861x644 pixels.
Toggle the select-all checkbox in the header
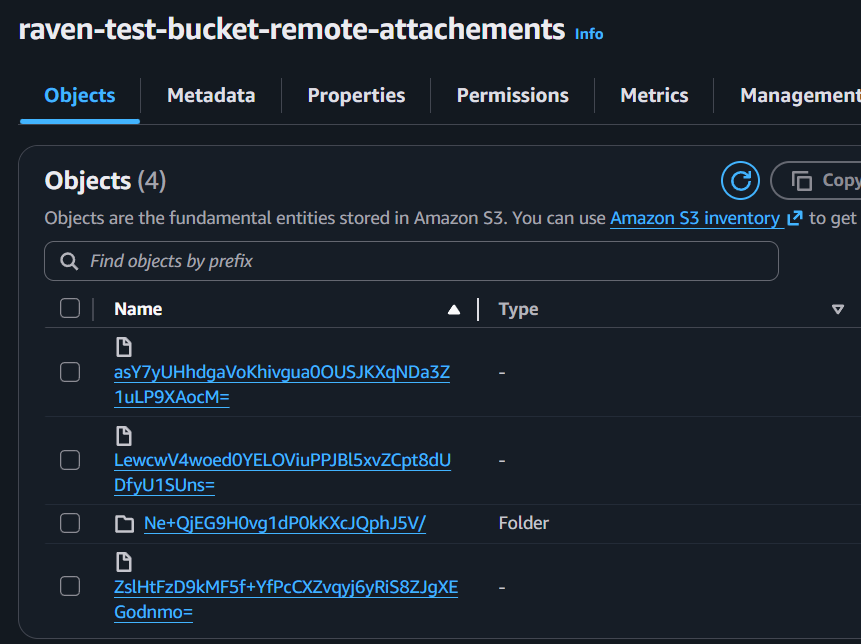pyautogui.click(x=70, y=308)
